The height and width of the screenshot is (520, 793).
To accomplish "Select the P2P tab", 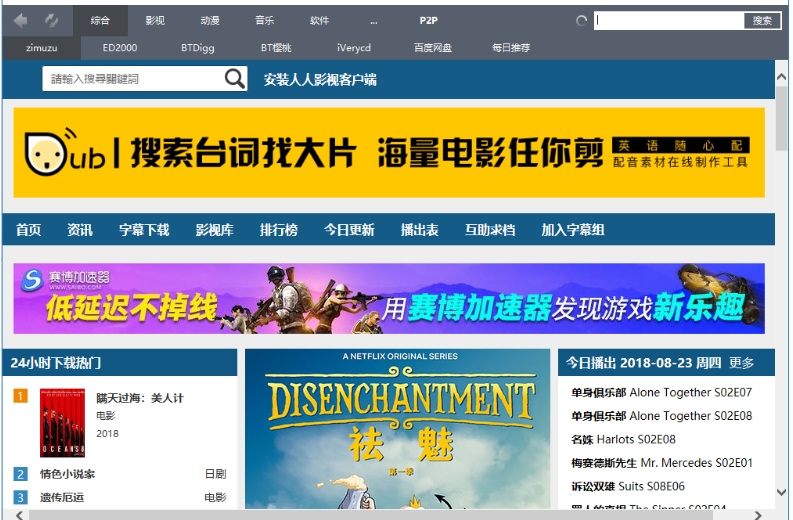I will pos(428,21).
